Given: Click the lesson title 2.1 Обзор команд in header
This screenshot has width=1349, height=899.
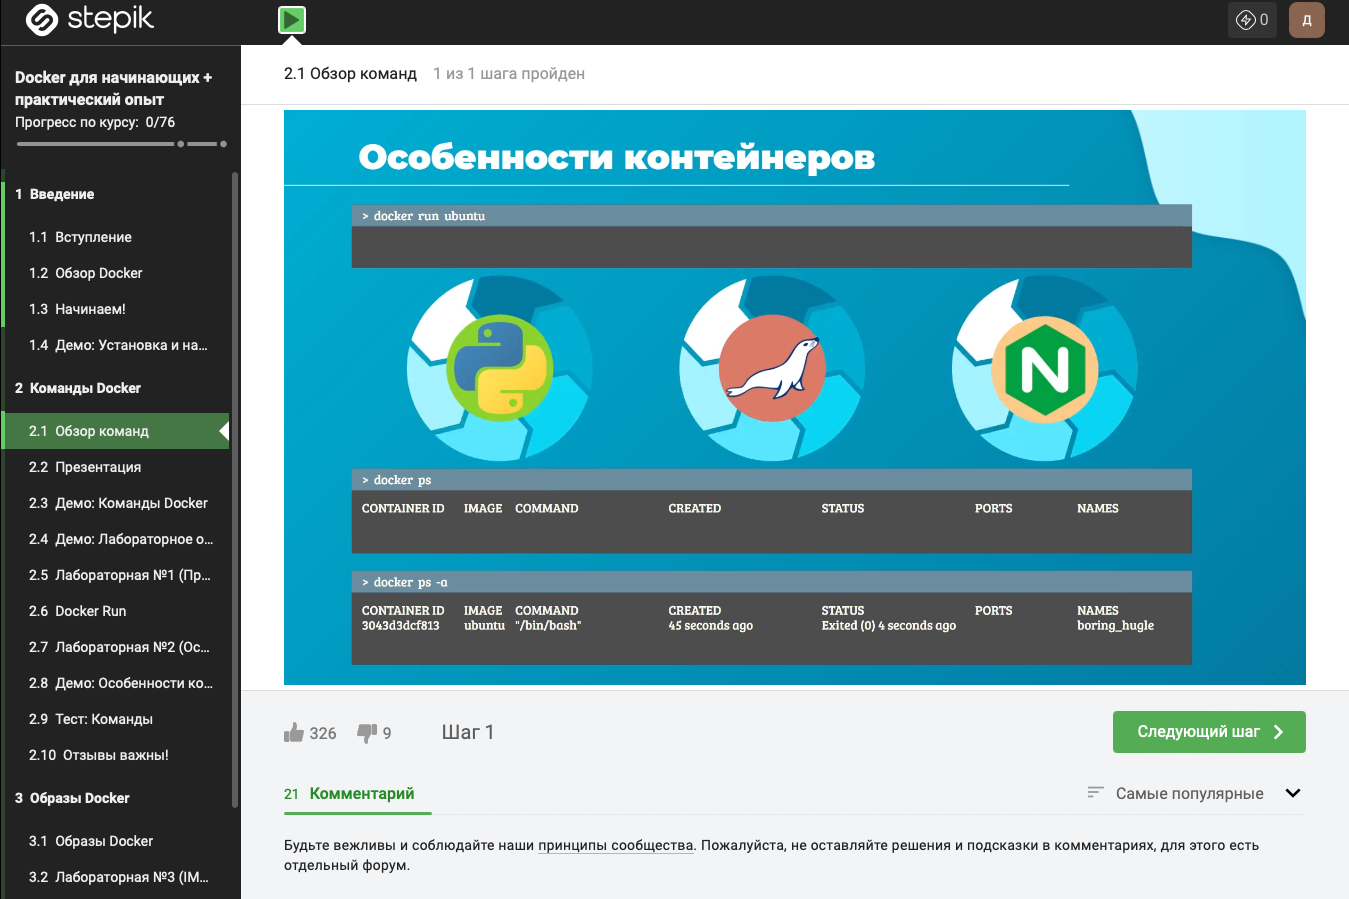Looking at the screenshot, I should click(x=350, y=73).
